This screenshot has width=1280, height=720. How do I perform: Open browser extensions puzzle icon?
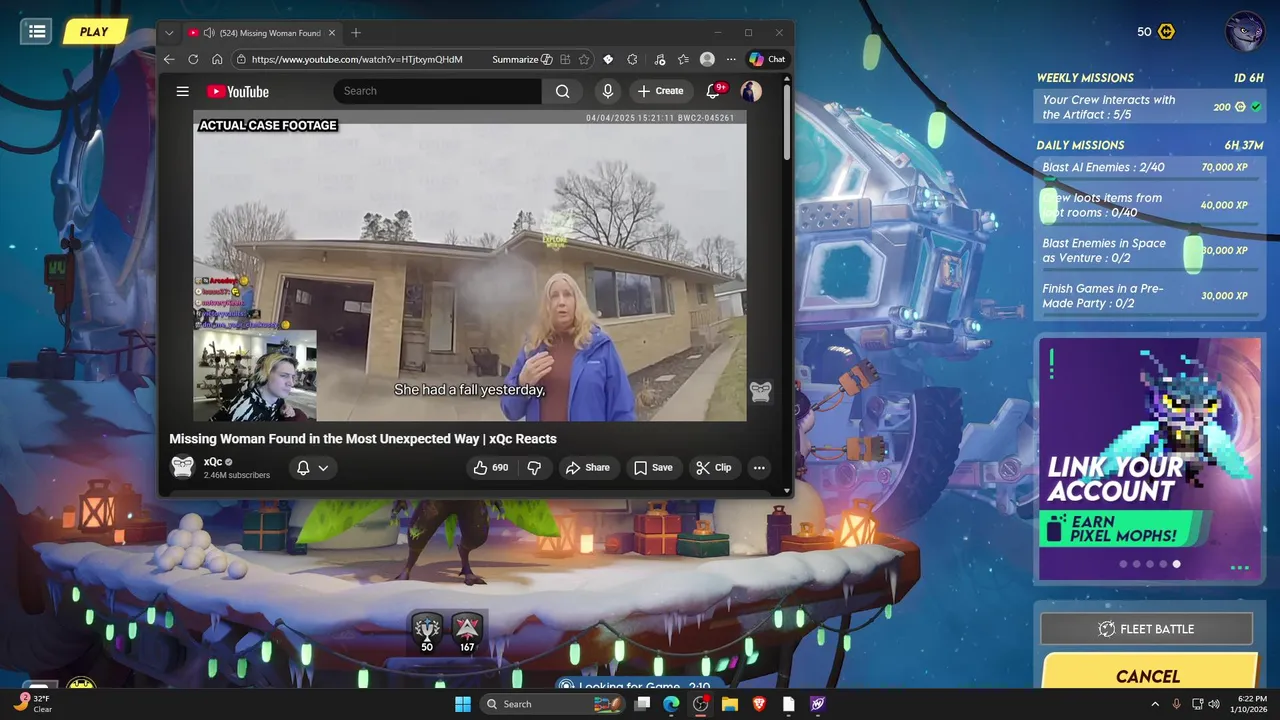(x=632, y=59)
